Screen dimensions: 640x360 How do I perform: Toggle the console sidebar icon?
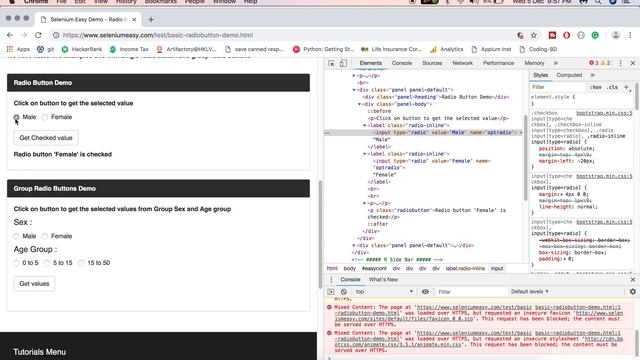point(331,292)
